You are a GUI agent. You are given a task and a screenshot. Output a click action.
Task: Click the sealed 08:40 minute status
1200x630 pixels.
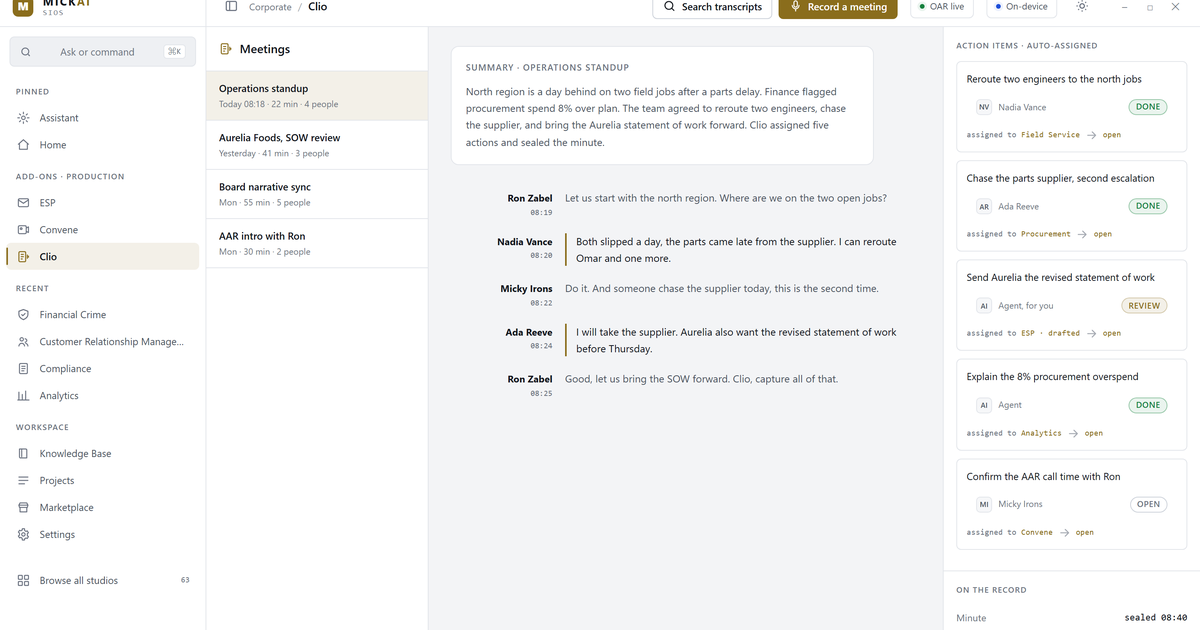(1155, 618)
